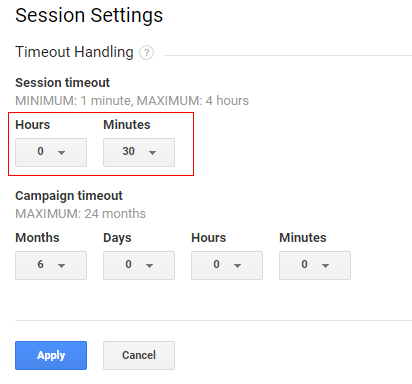
Task: Click the Days column label
Action: coord(117,238)
